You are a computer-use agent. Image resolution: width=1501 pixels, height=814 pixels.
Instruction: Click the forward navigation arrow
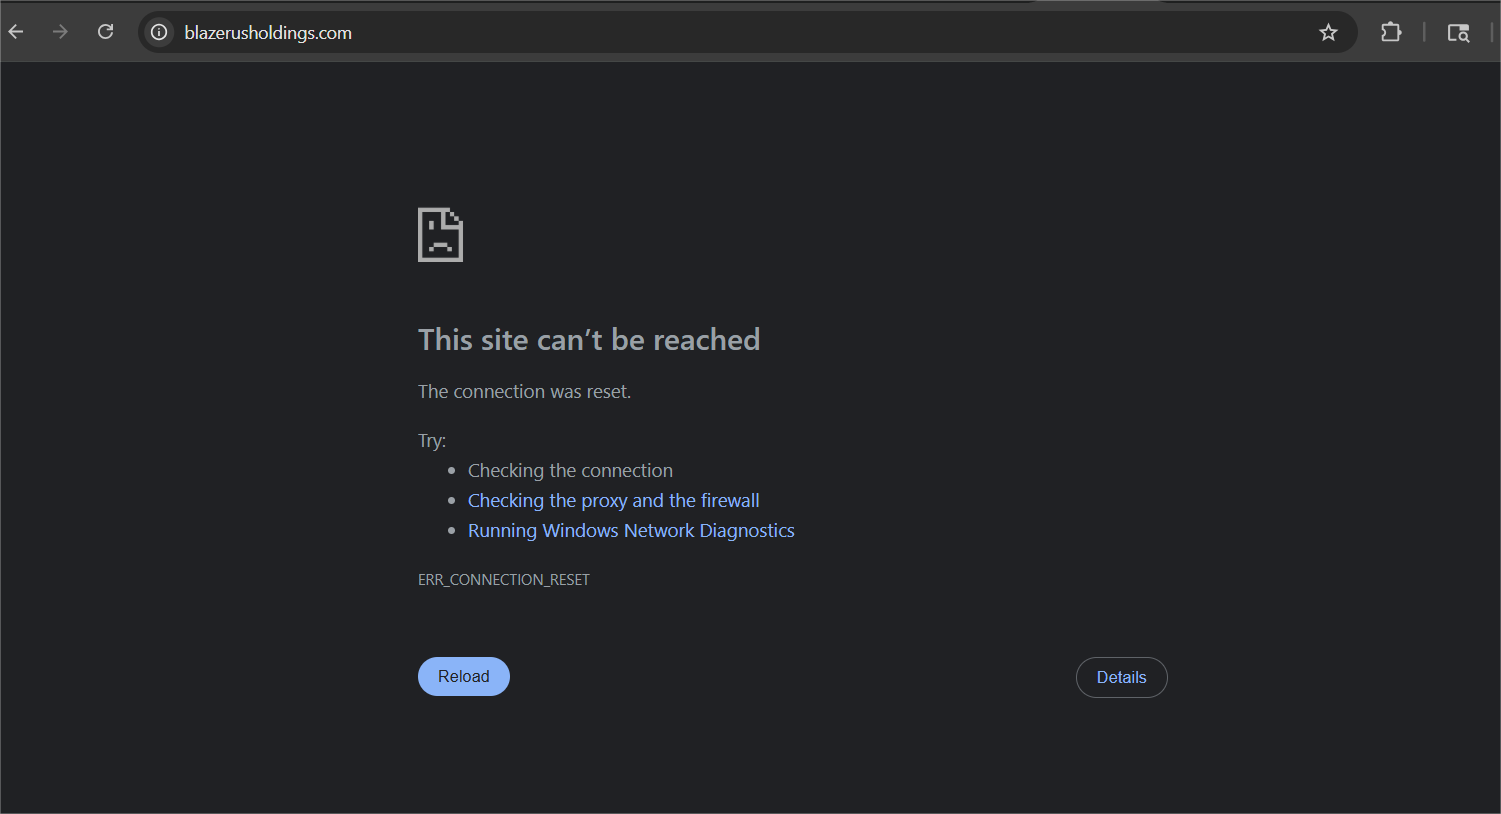tap(60, 32)
